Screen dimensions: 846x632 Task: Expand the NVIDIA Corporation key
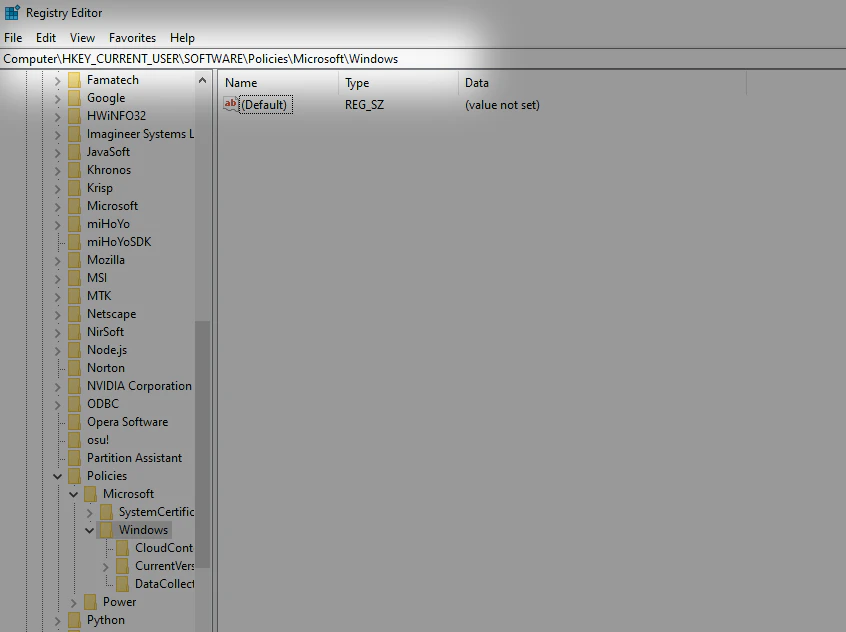(x=58, y=387)
